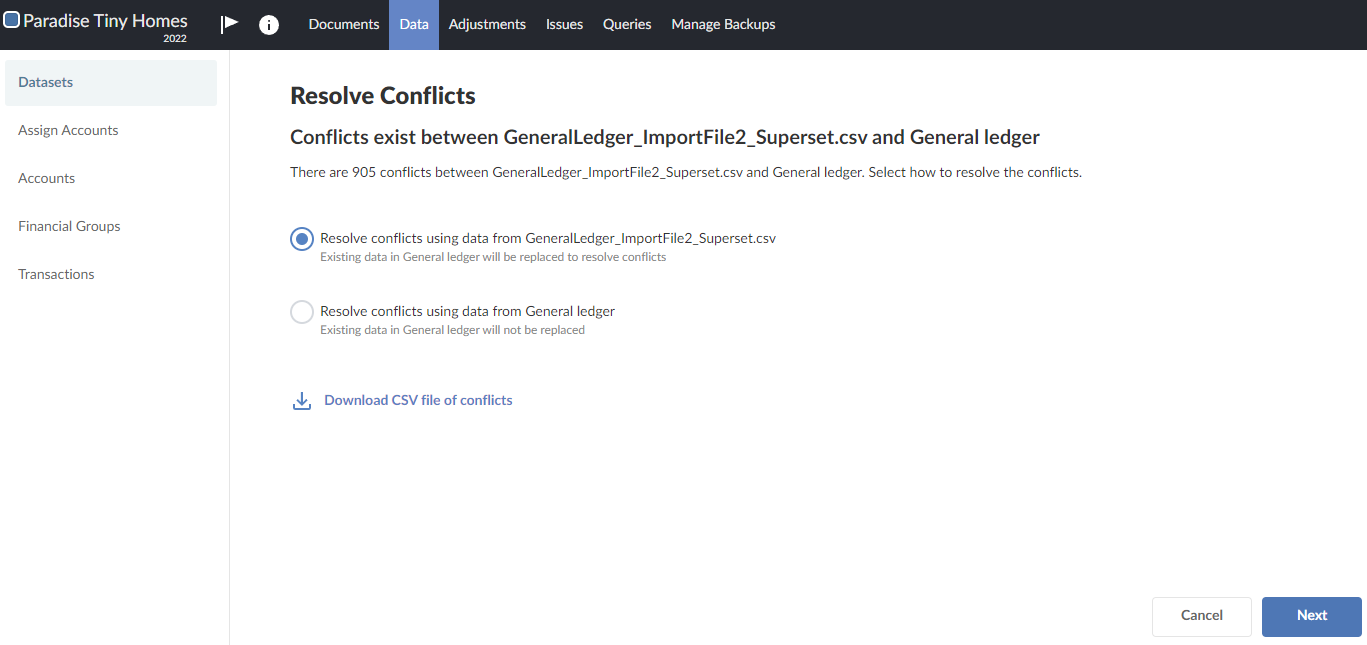Open the Adjustments section
Image resolution: width=1367 pixels, height=645 pixels.
(487, 24)
